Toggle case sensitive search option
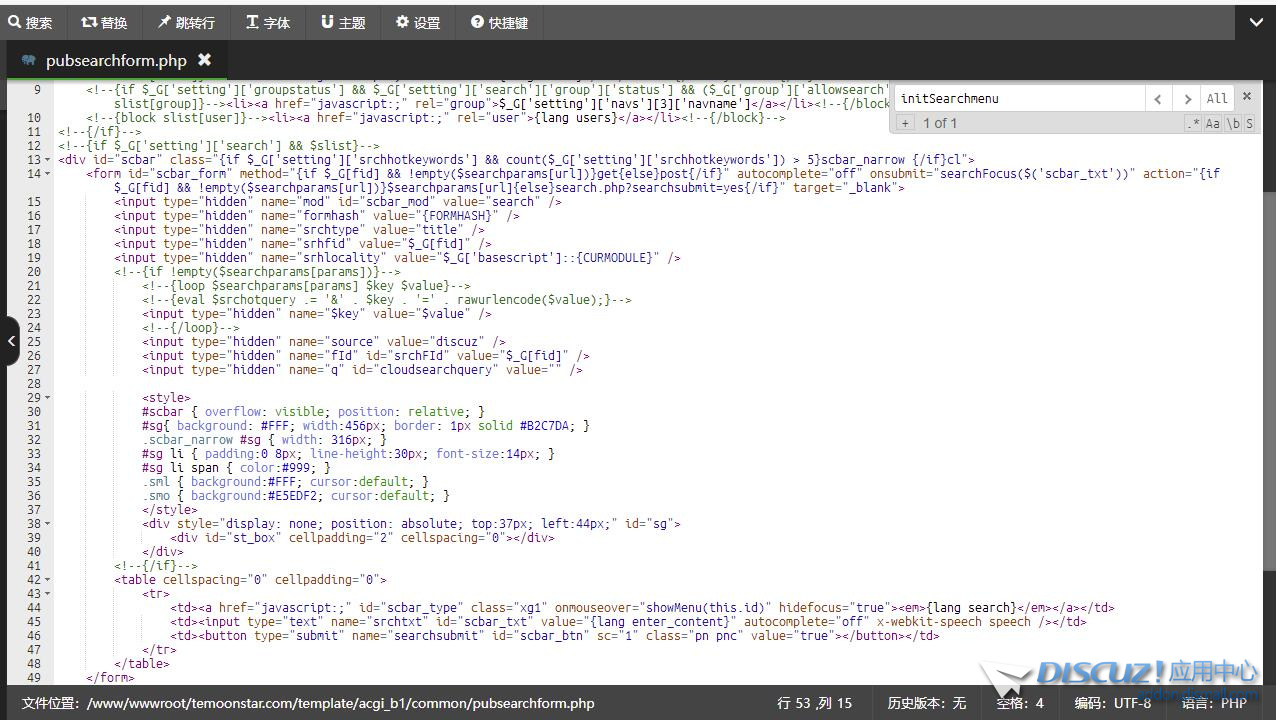 [1212, 123]
